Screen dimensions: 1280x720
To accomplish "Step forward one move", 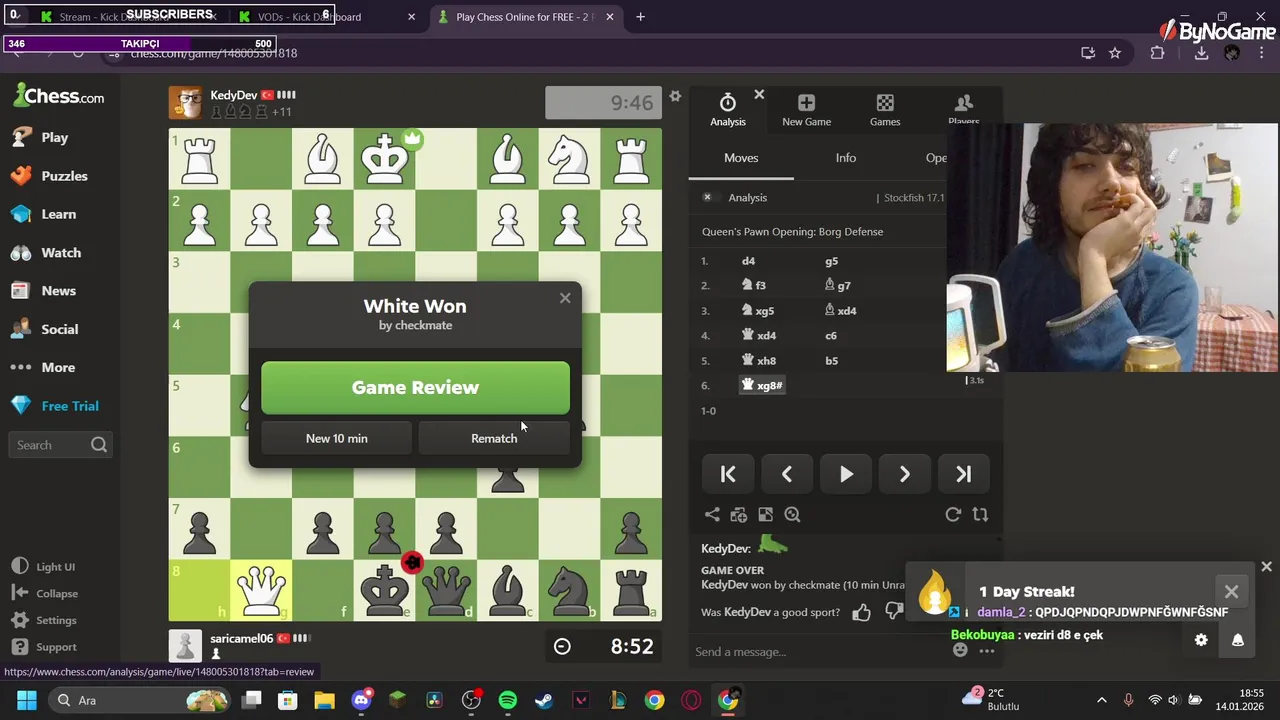I will (x=905, y=475).
